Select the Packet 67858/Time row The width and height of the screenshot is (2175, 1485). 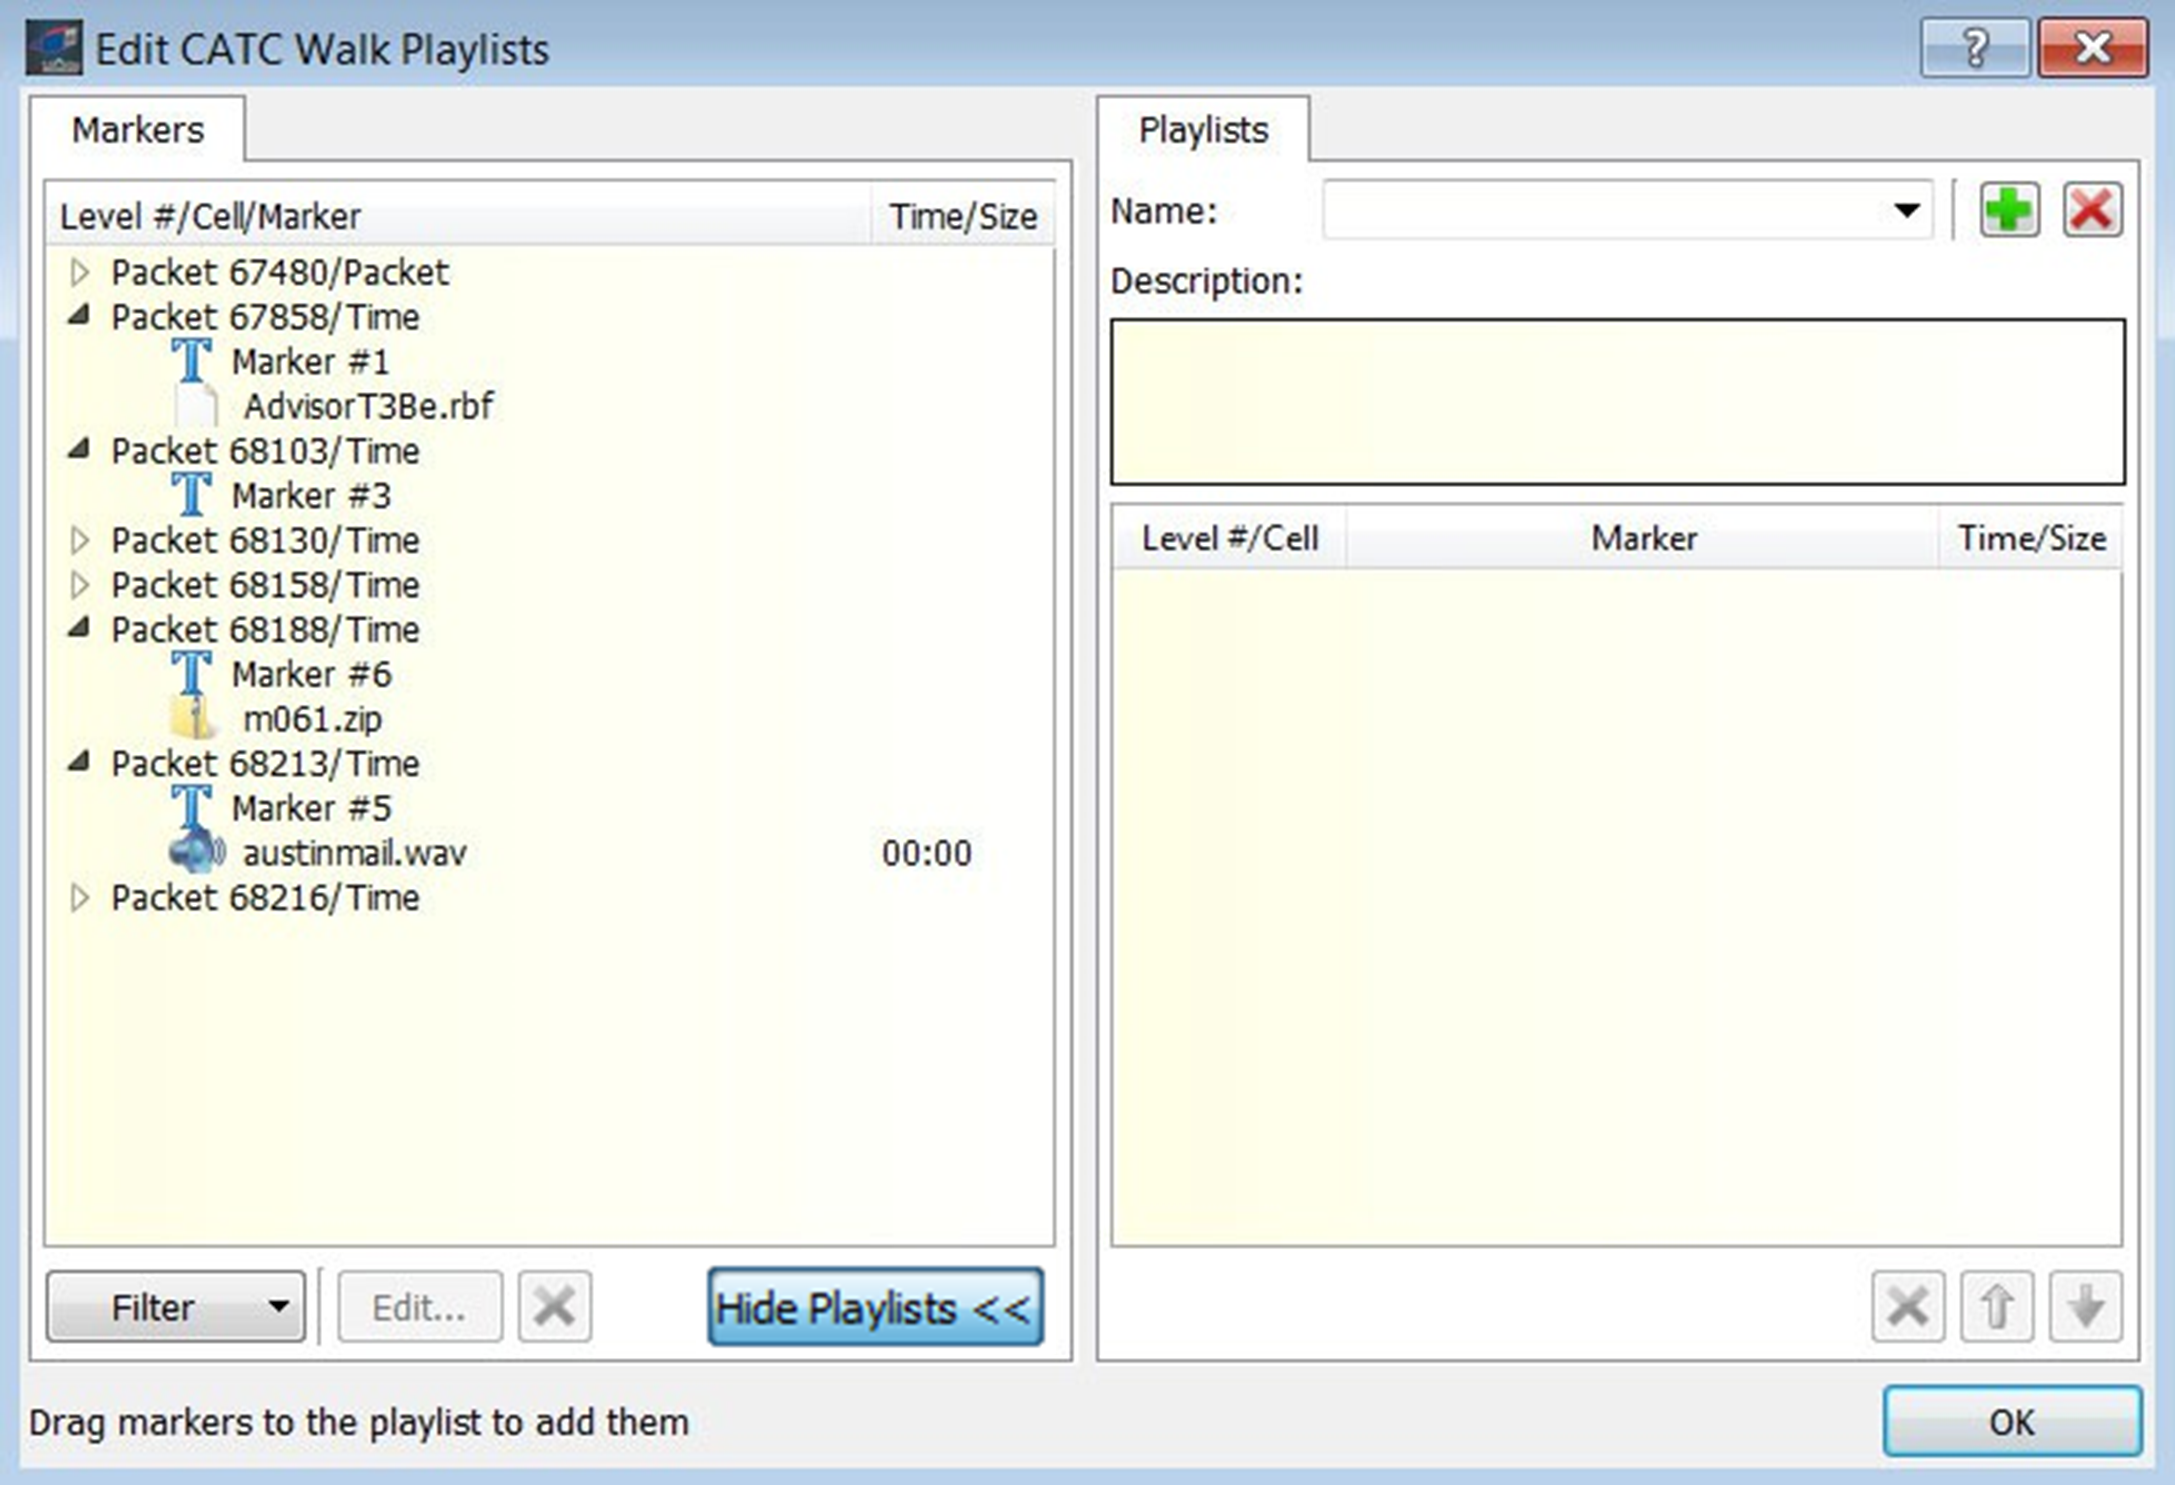click(265, 317)
